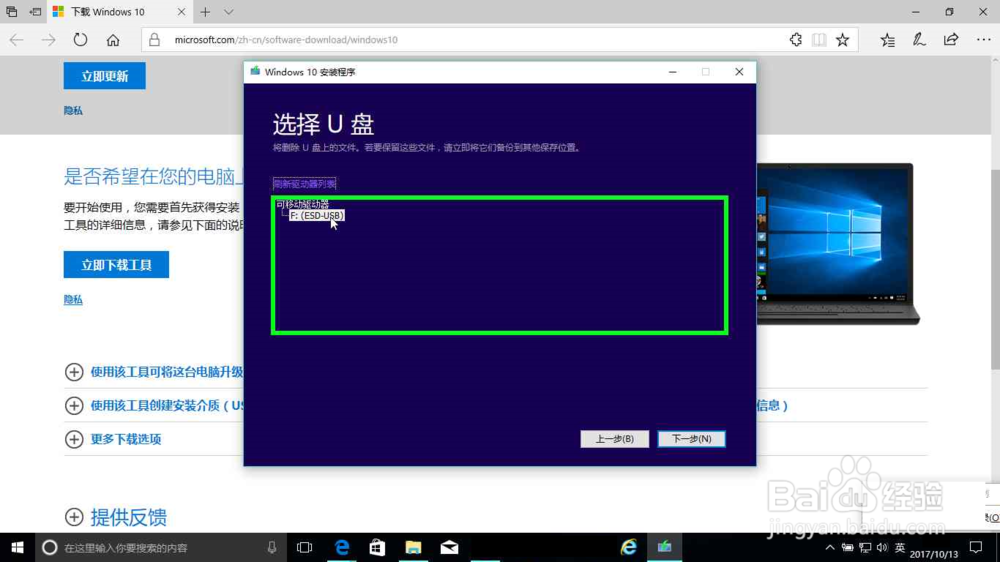Expand 更多下载选项 section
Screen dimensions: 1000x562
coord(113,439)
